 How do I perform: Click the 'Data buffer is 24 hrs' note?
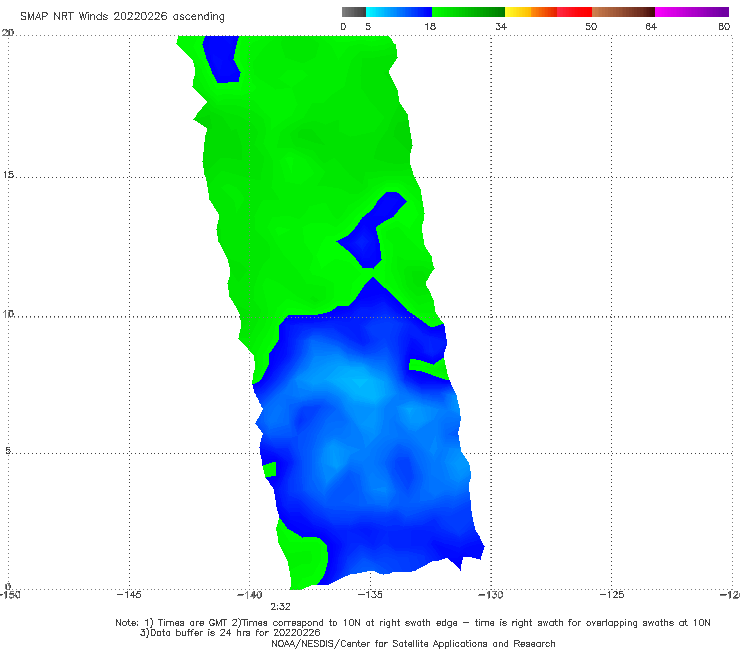click(x=230, y=633)
